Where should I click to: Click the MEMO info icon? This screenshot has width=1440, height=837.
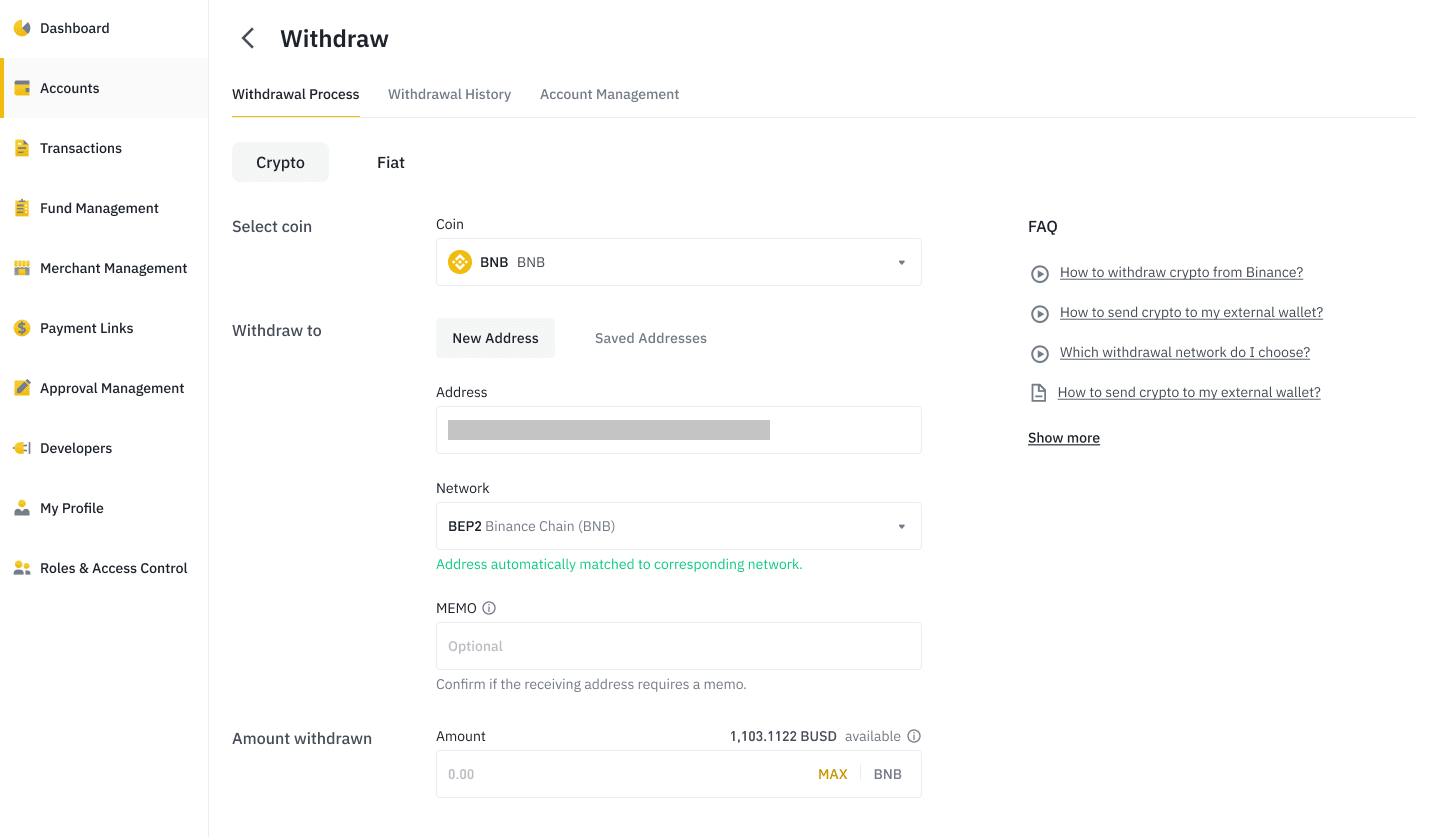click(x=489, y=608)
